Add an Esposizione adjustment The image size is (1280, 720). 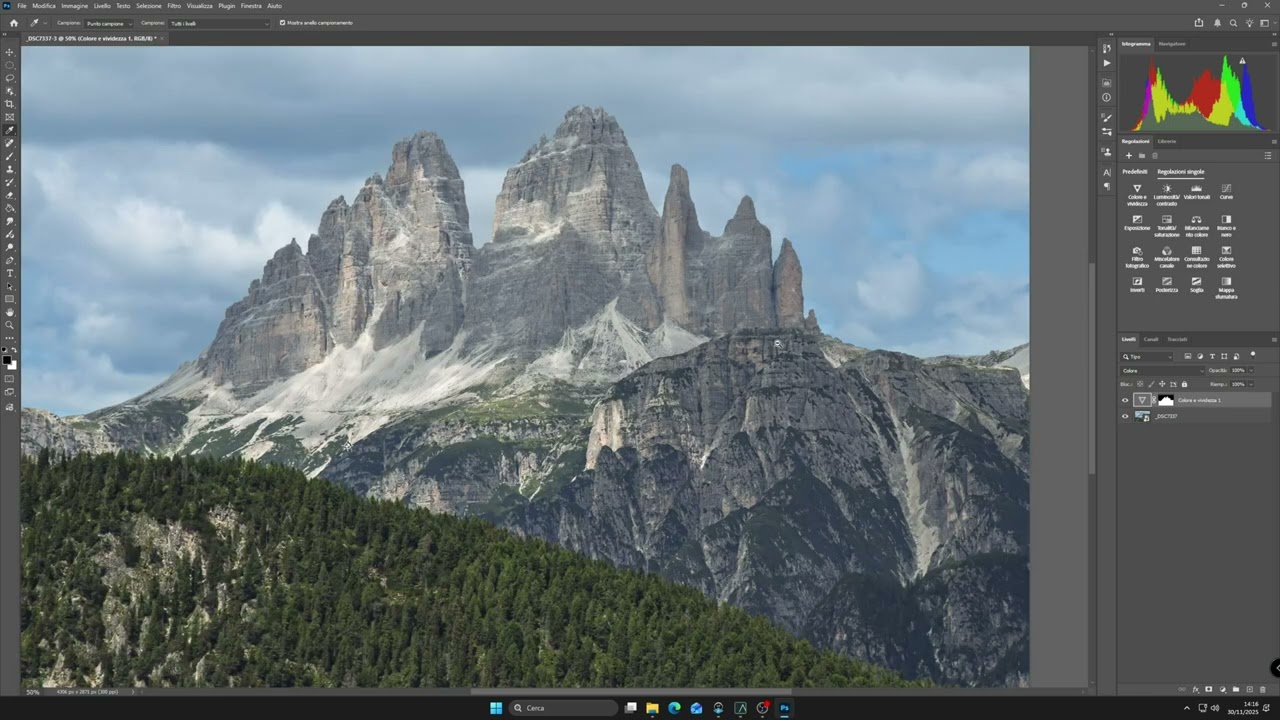pyautogui.click(x=1137, y=222)
